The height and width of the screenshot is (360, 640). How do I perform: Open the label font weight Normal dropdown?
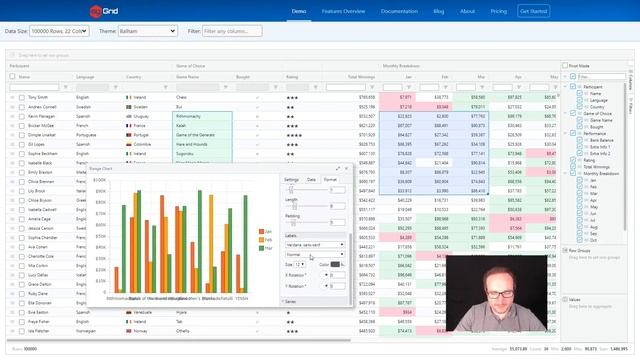pyautogui.click(x=315, y=254)
